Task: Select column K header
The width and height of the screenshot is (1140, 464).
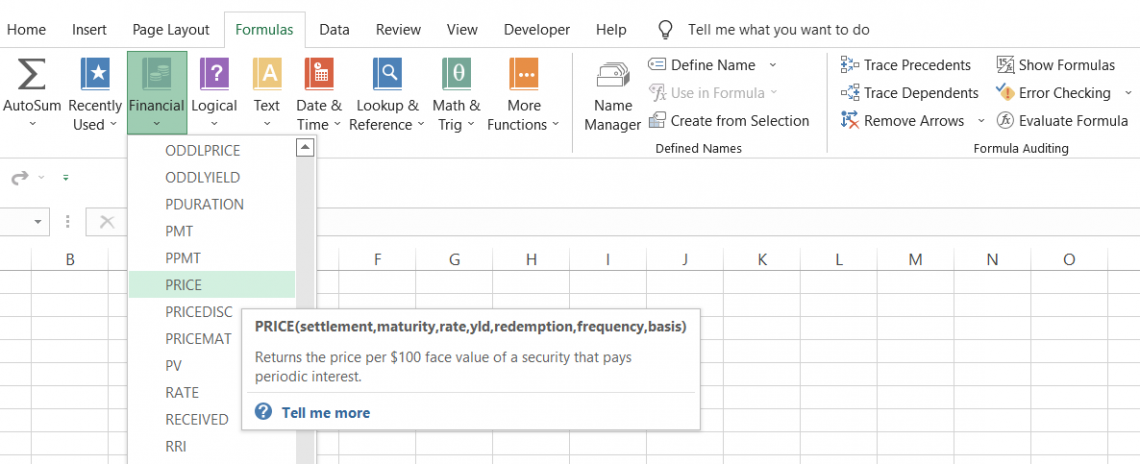Action: click(761, 260)
